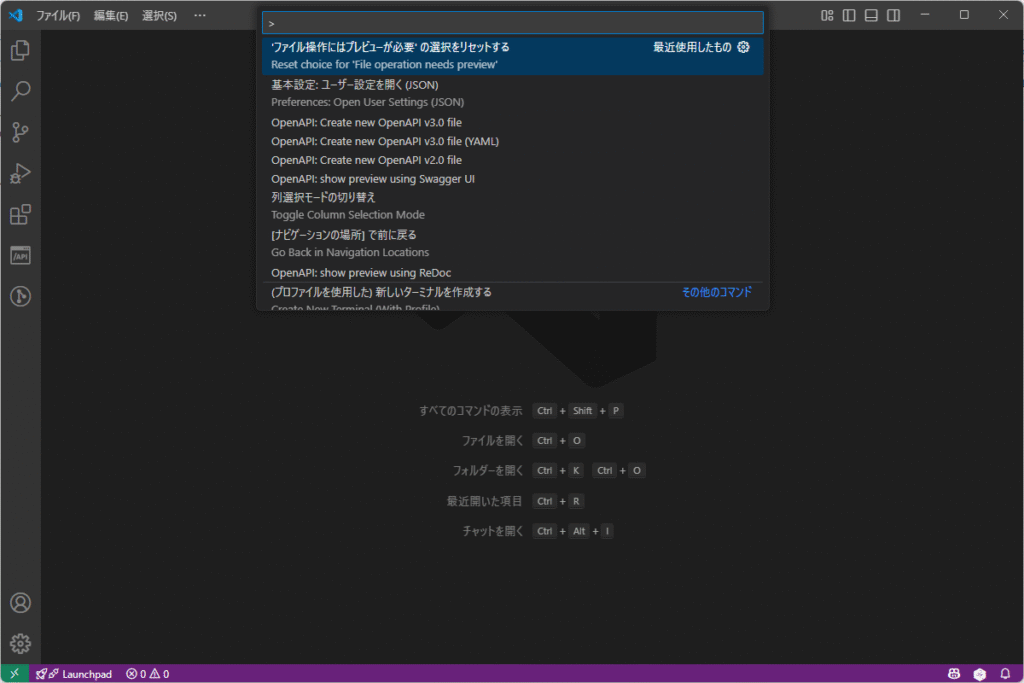
Task: Click 最近開いた項目 hint text
Action: point(485,501)
